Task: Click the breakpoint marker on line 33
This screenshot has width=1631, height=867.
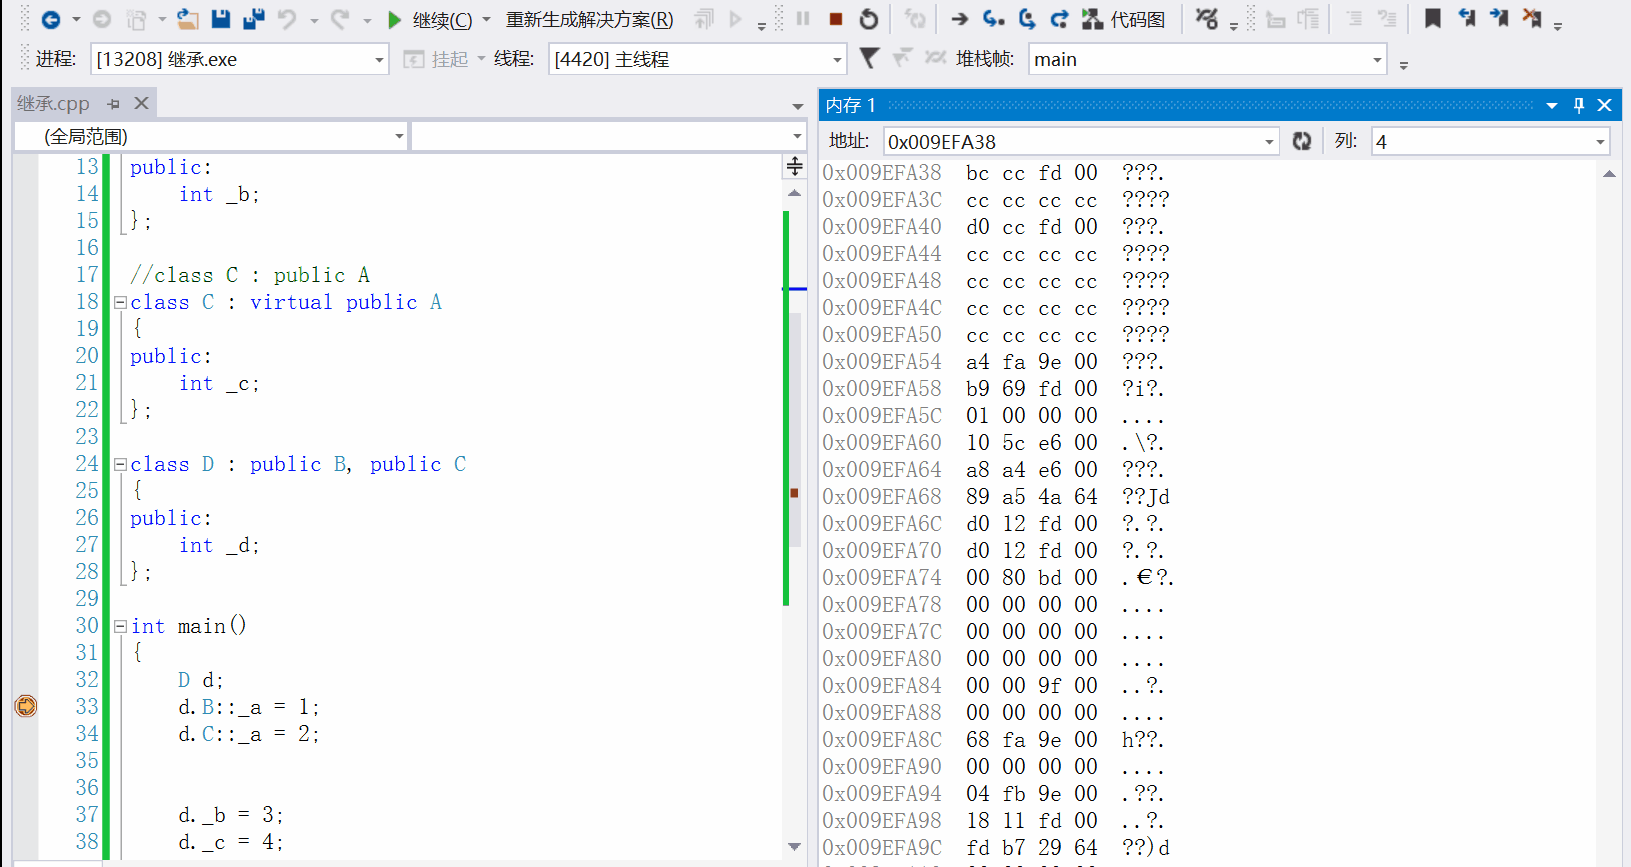Action: (26, 706)
